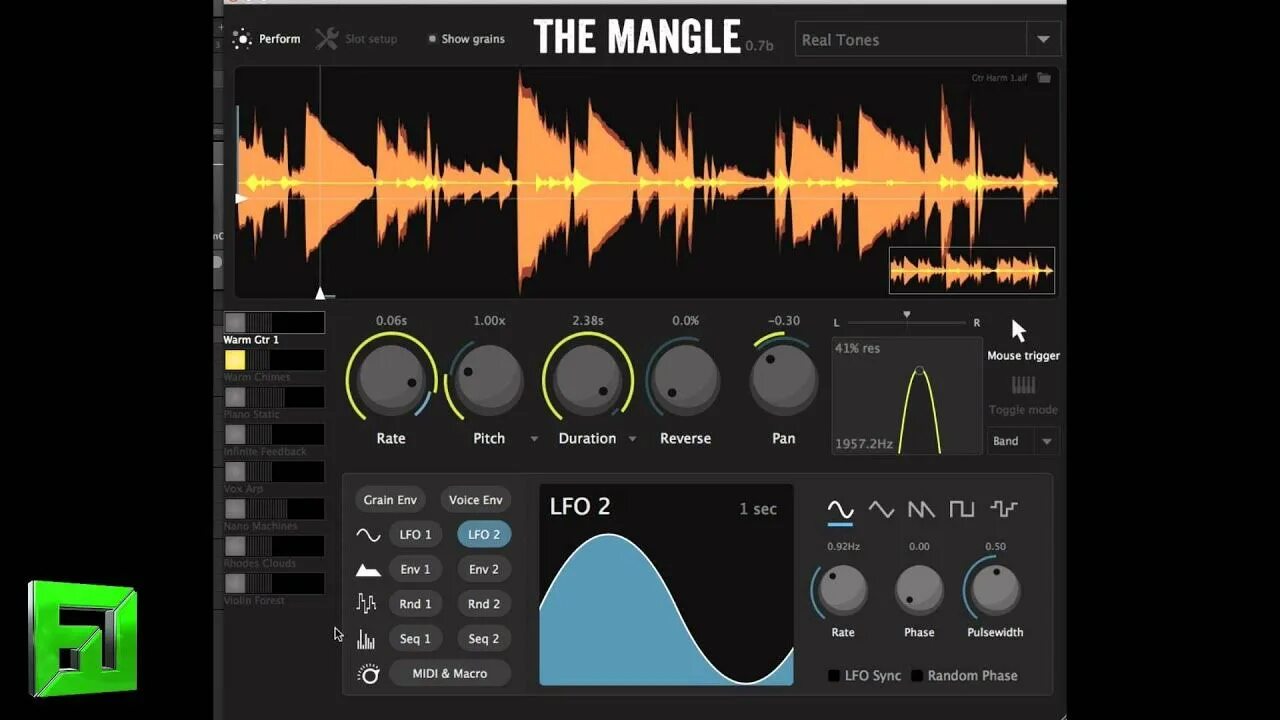Click the LFO Rate knob at 0.92Hz
Screen dimensions: 1280x720
pyautogui.click(x=843, y=590)
